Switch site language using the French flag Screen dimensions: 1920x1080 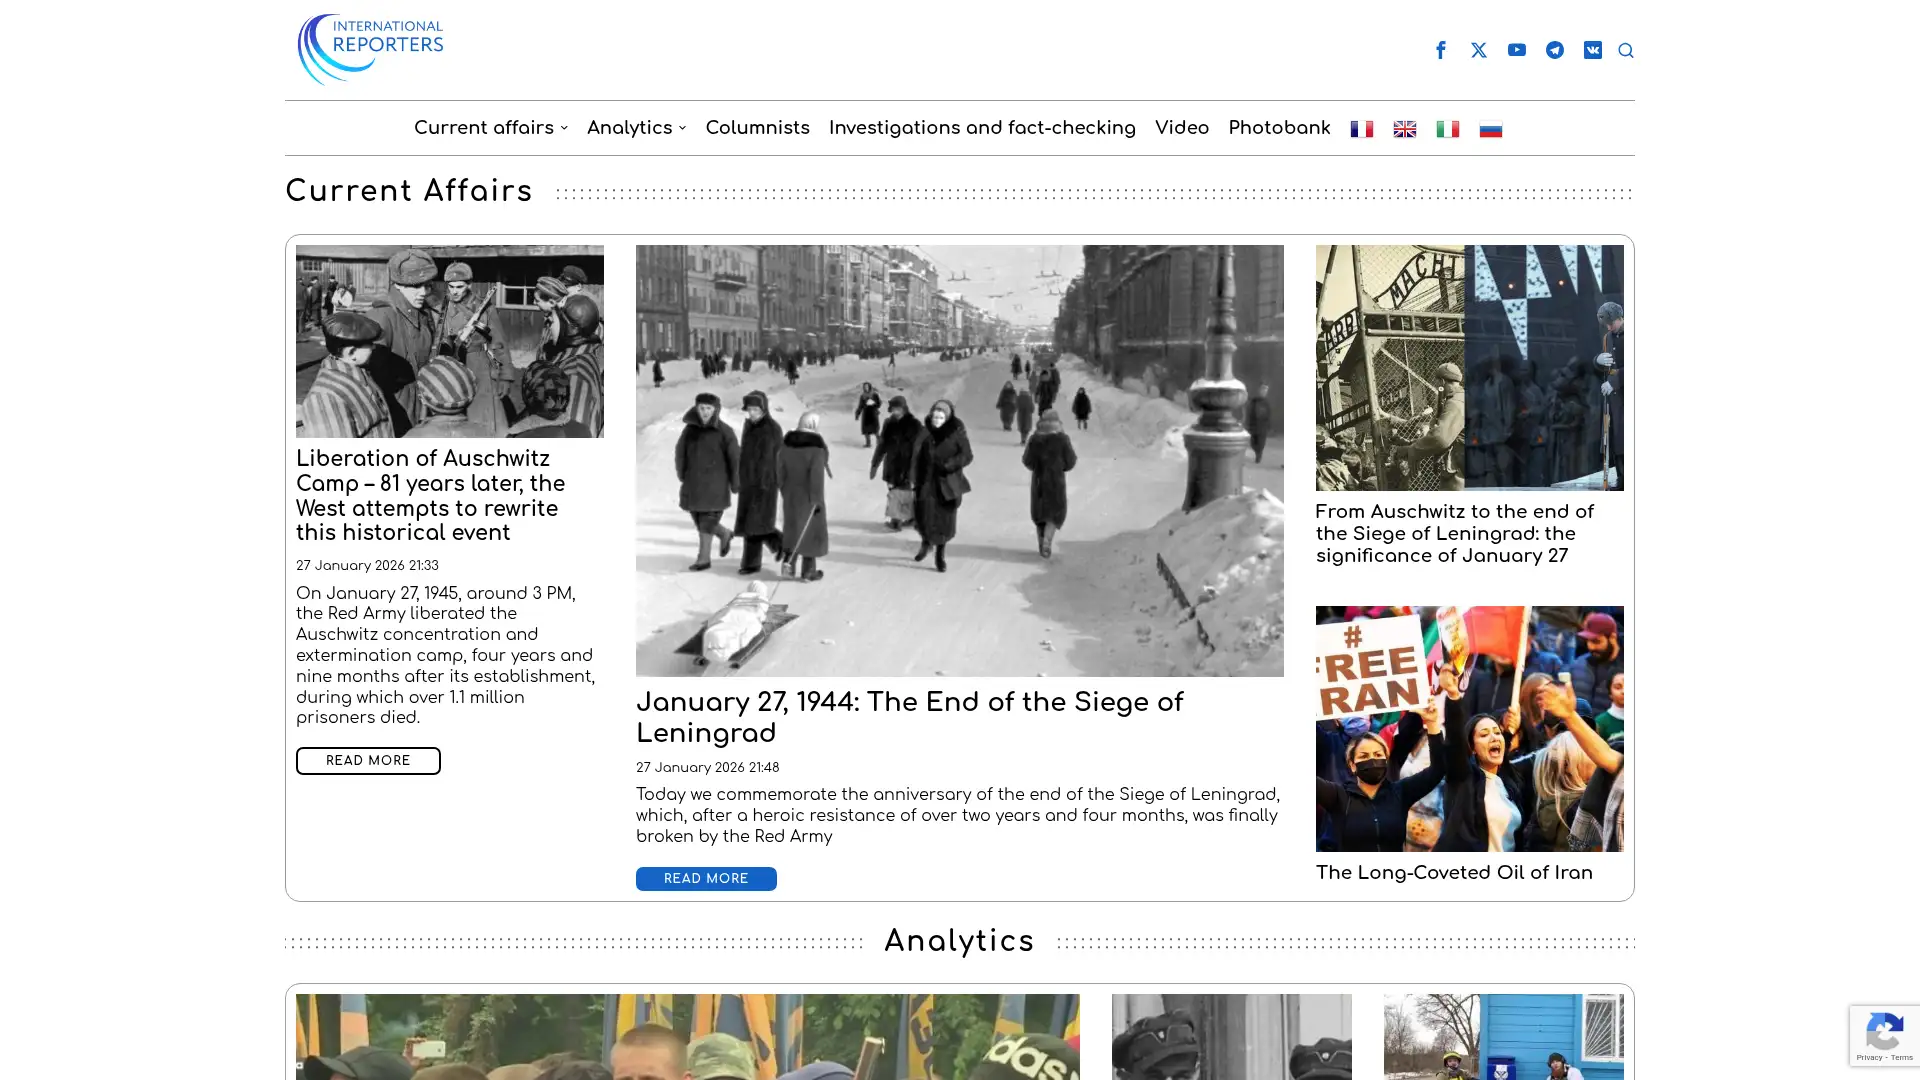coord(1361,128)
